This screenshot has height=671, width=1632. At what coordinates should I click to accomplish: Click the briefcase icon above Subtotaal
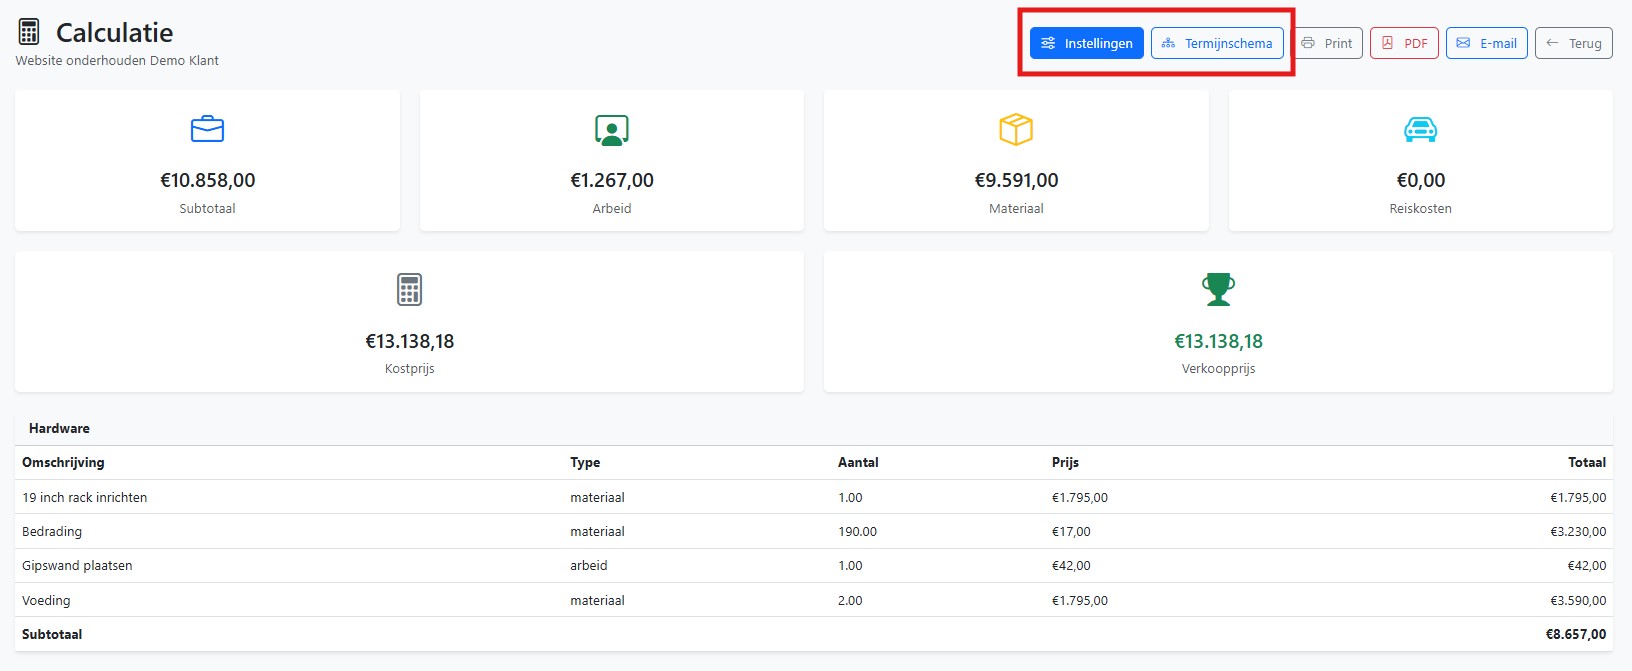207,129
